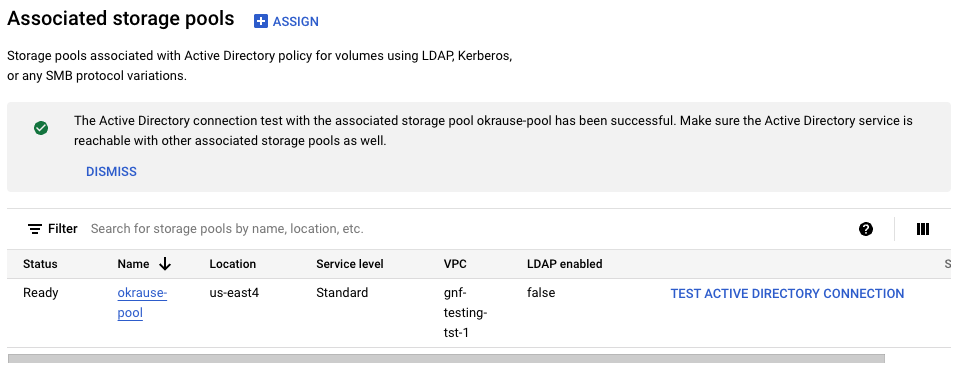Dismiss the Active Directory connection test notice
The width and height of the screenshot is (955, 369).
coord(111,171)
